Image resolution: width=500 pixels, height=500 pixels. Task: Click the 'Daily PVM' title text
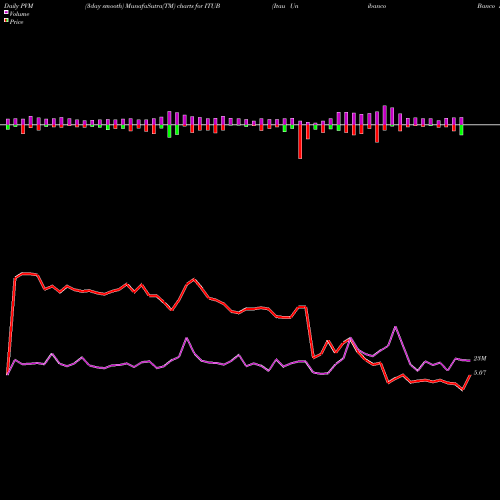coord(18,6)
